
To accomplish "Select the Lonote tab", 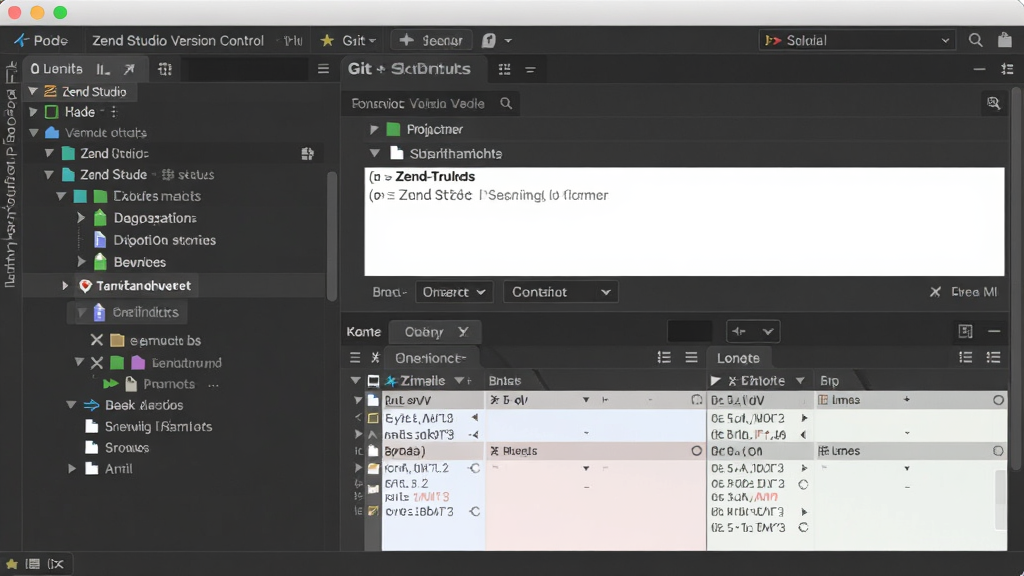I will pos(738,358).
